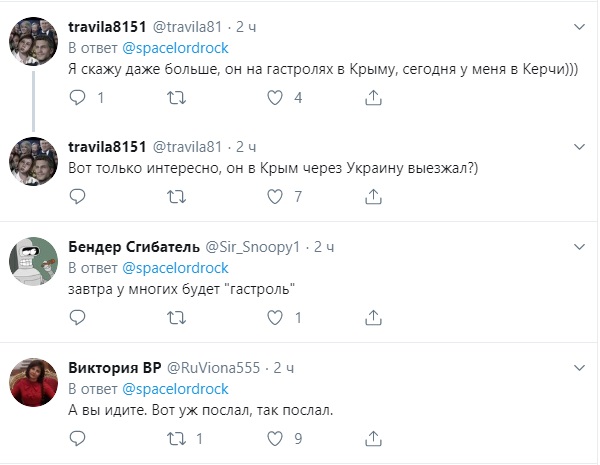
Task: Open options chevron on second travila8151 tweet
Action: pyautogui.click(x=578, y=146)
